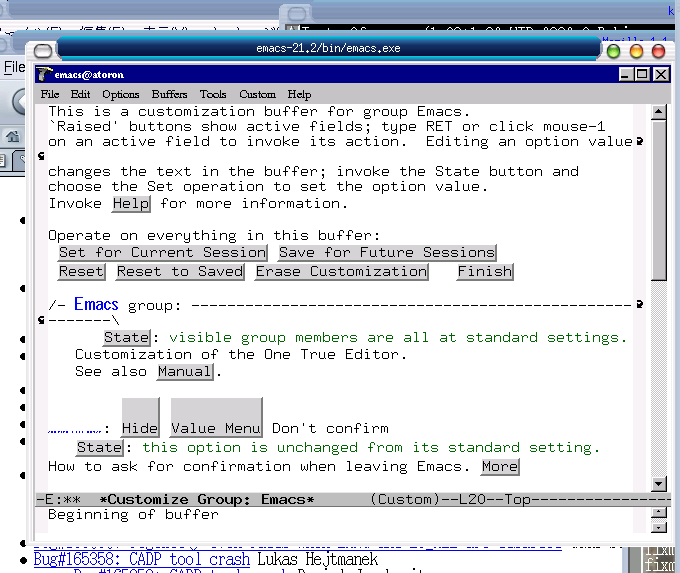Click the Emacs window system icon

point(43,74)
